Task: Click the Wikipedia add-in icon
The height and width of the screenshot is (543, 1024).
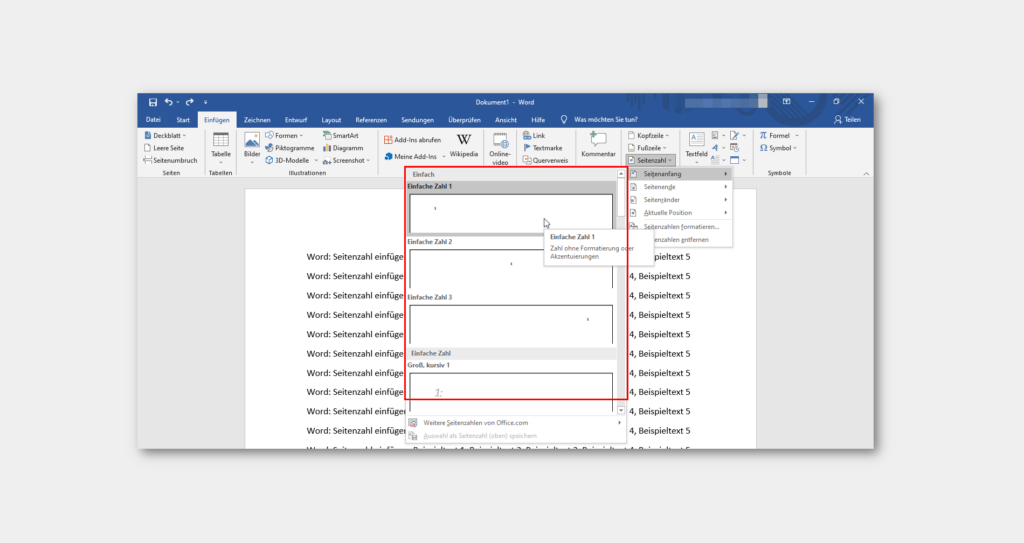Action: tap(463, 145)
